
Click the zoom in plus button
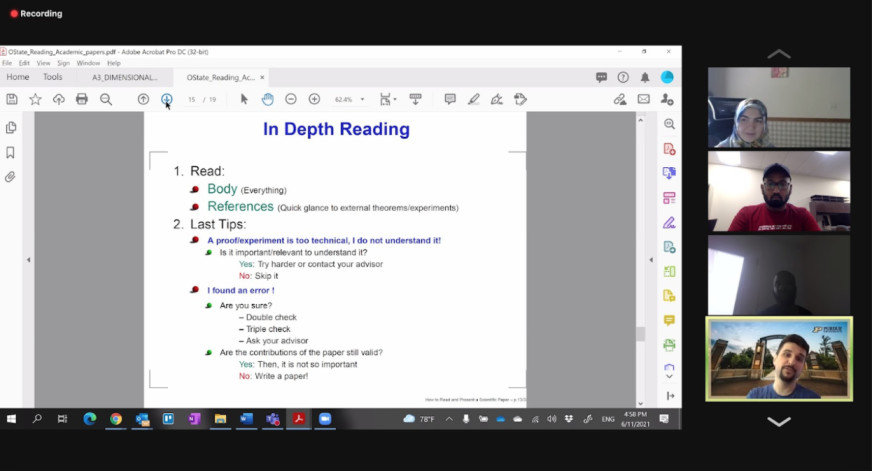[314, 99]
